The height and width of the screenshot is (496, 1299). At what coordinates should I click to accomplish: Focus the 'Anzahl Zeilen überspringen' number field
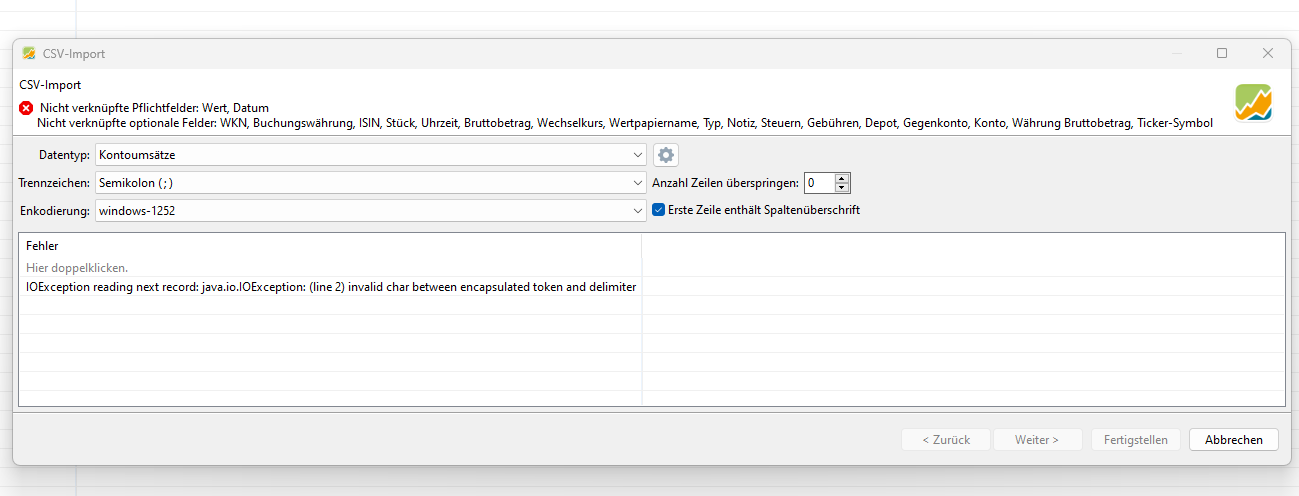point(818,183)
